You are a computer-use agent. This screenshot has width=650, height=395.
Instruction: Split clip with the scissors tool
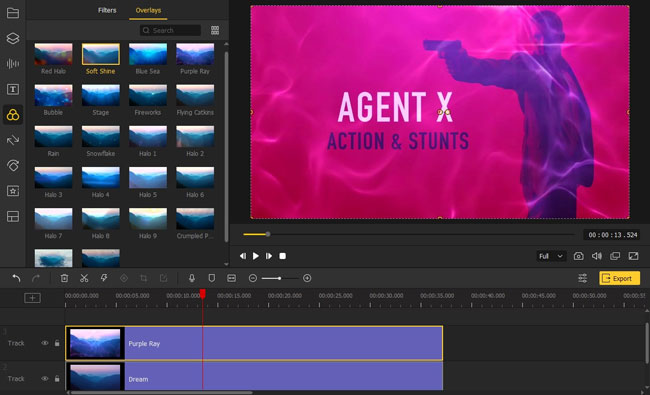[84, 278]
